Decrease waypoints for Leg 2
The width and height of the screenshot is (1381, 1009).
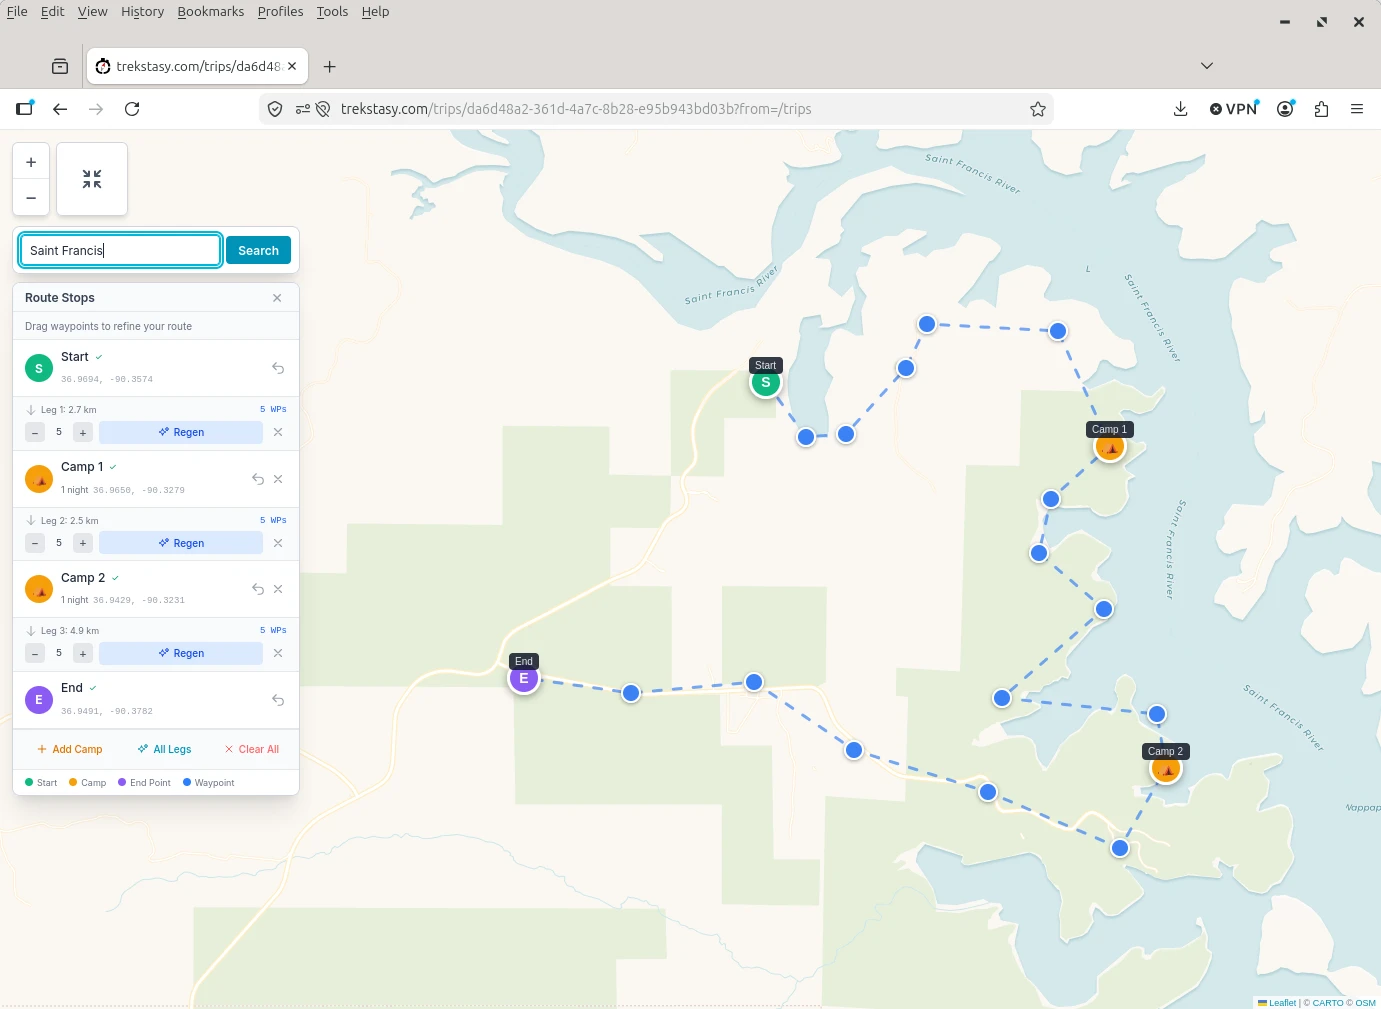pos(35,543)
